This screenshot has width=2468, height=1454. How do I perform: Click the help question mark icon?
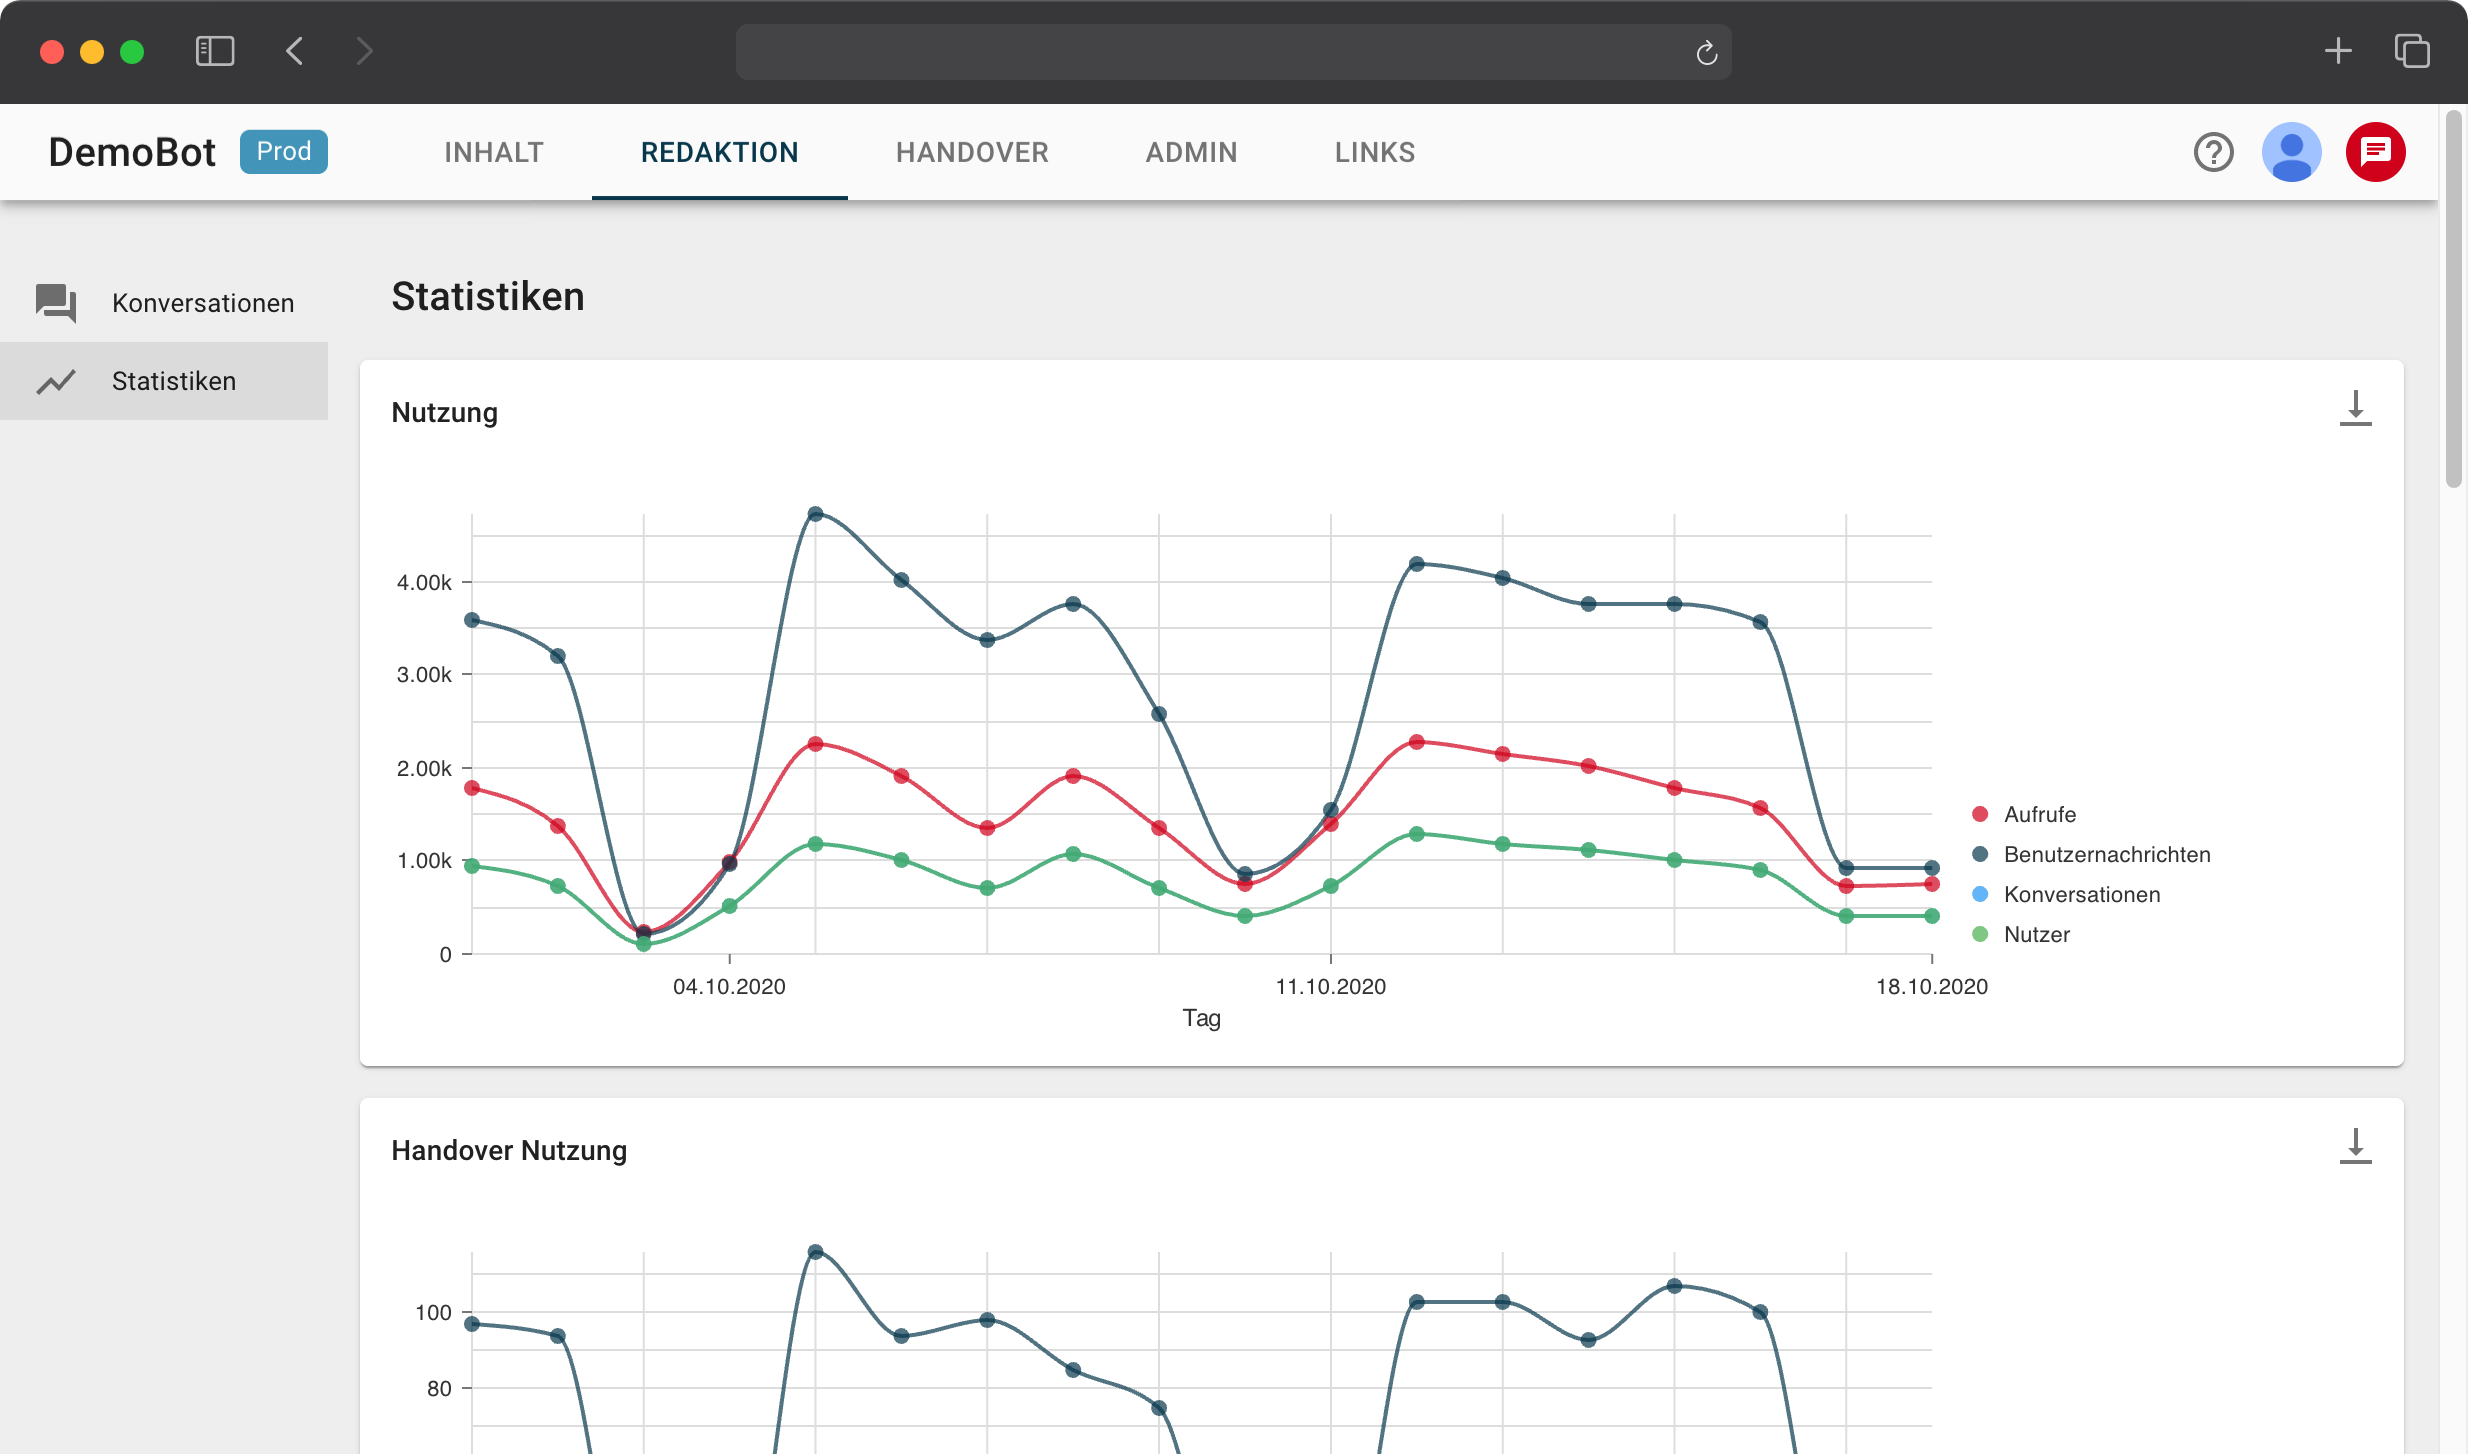tap(2214, 151)
